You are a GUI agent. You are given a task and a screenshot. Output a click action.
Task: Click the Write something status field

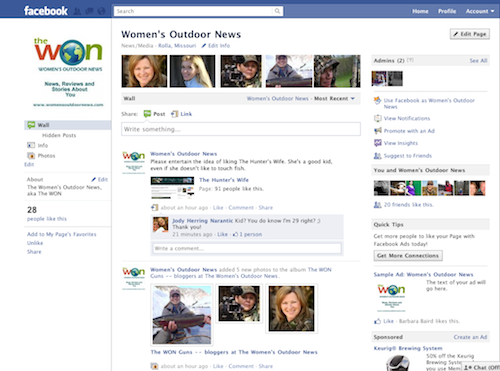[x=241, y=129]
